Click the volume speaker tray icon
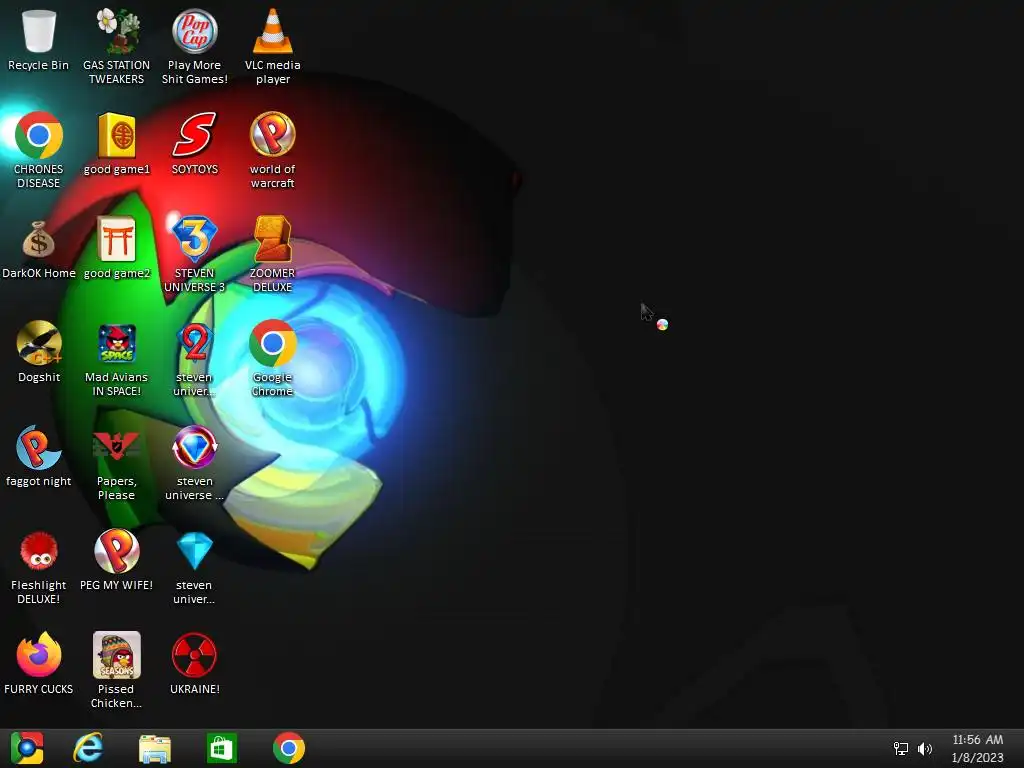 pos(925,748)
